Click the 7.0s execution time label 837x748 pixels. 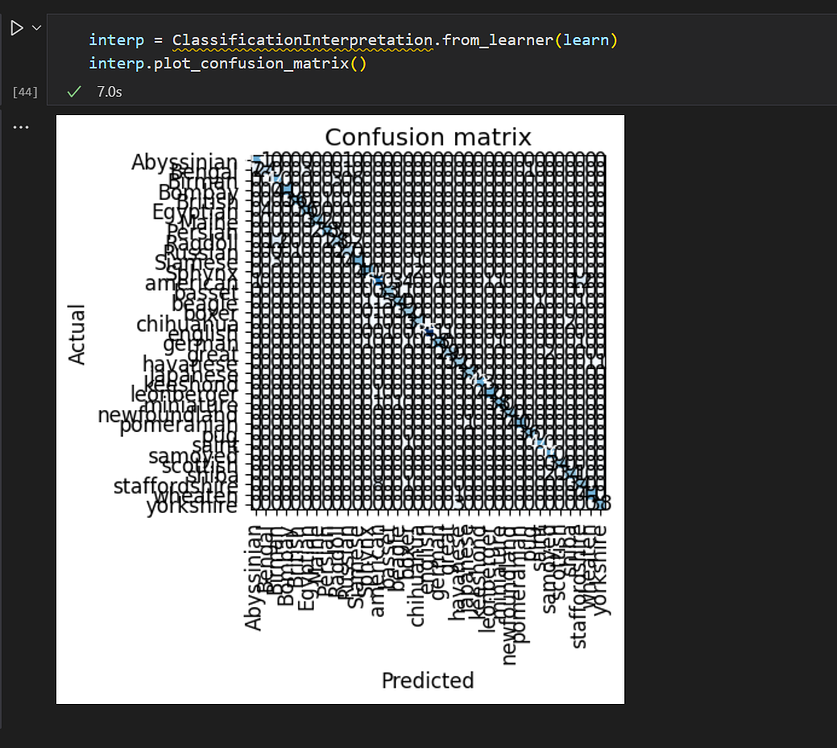tap(107, 91)
